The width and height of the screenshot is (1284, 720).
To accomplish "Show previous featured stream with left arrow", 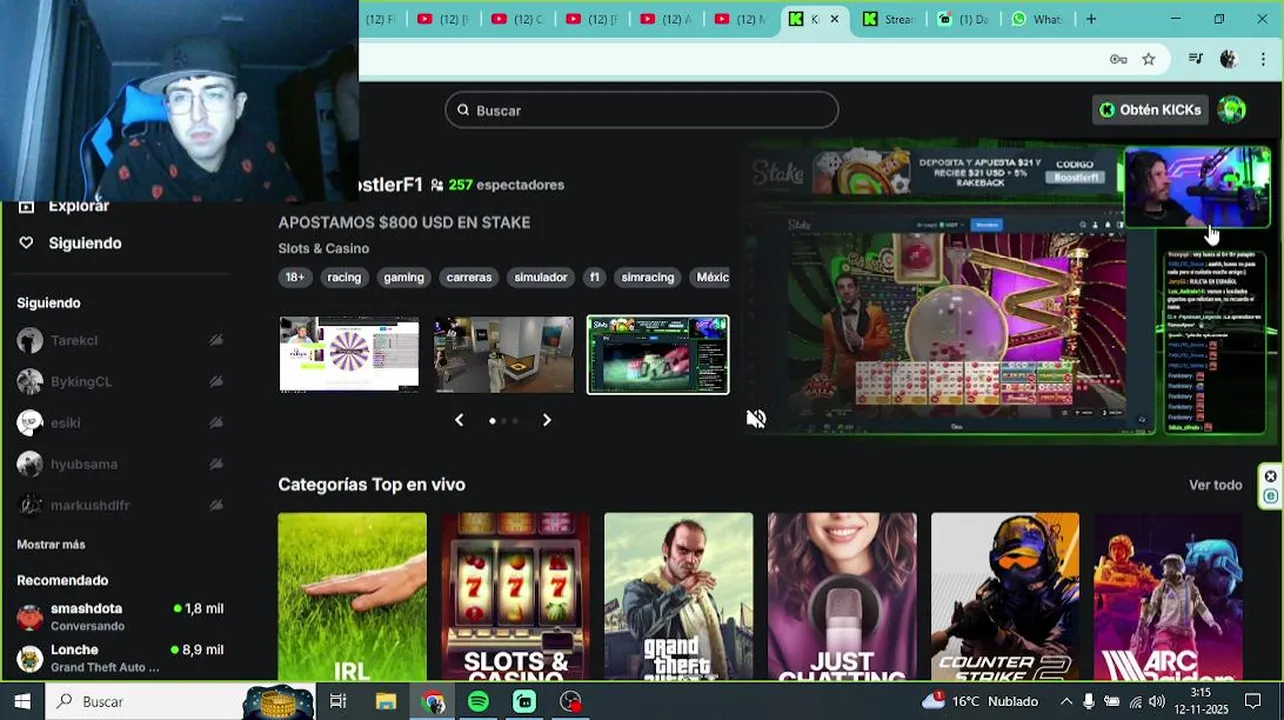I will (459, 420).
